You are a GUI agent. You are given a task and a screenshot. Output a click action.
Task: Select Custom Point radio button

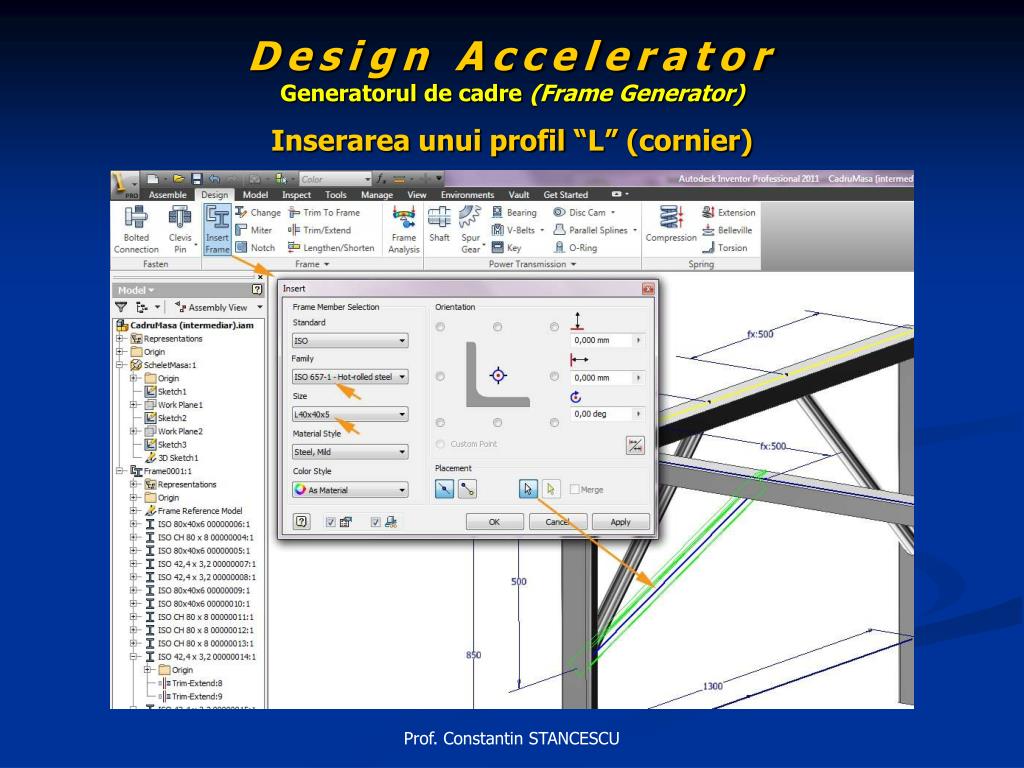click(x=440, y=444)
